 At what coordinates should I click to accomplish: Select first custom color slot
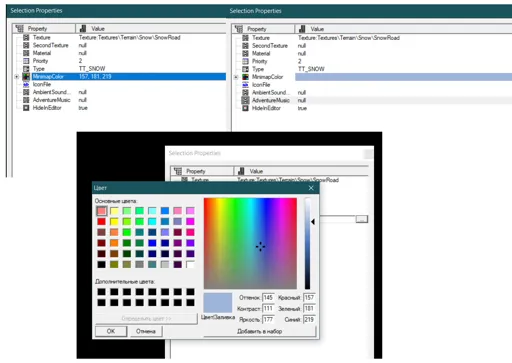101,292
